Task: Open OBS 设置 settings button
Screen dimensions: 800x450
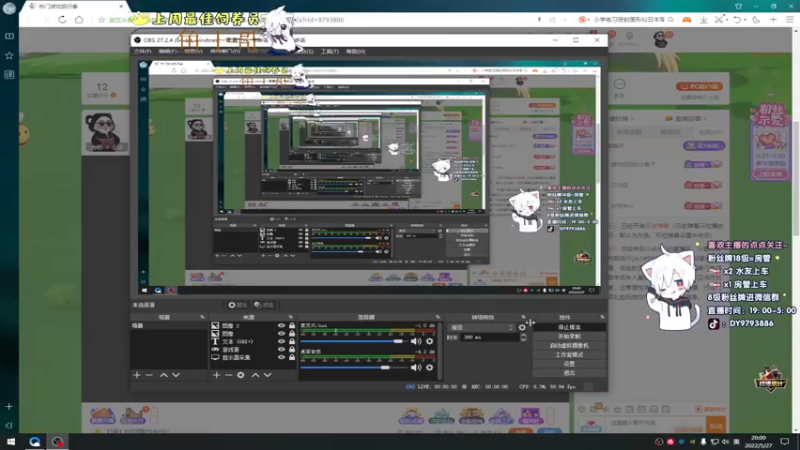Action: click(x=569, y=364)
